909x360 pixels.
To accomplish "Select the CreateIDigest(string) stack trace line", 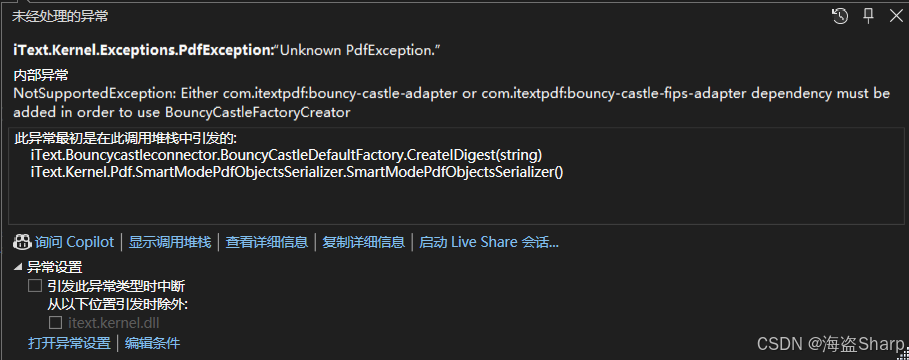I will click(x=286, y=155).
